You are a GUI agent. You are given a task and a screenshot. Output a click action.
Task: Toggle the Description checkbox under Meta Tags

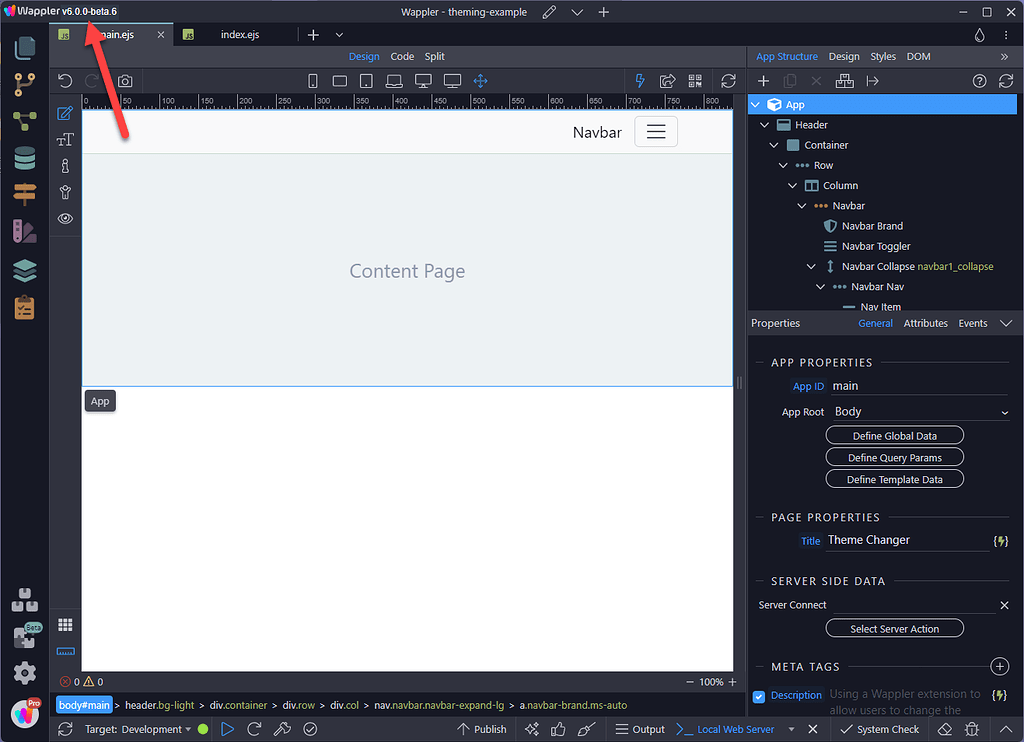click(x=757, y=695)
